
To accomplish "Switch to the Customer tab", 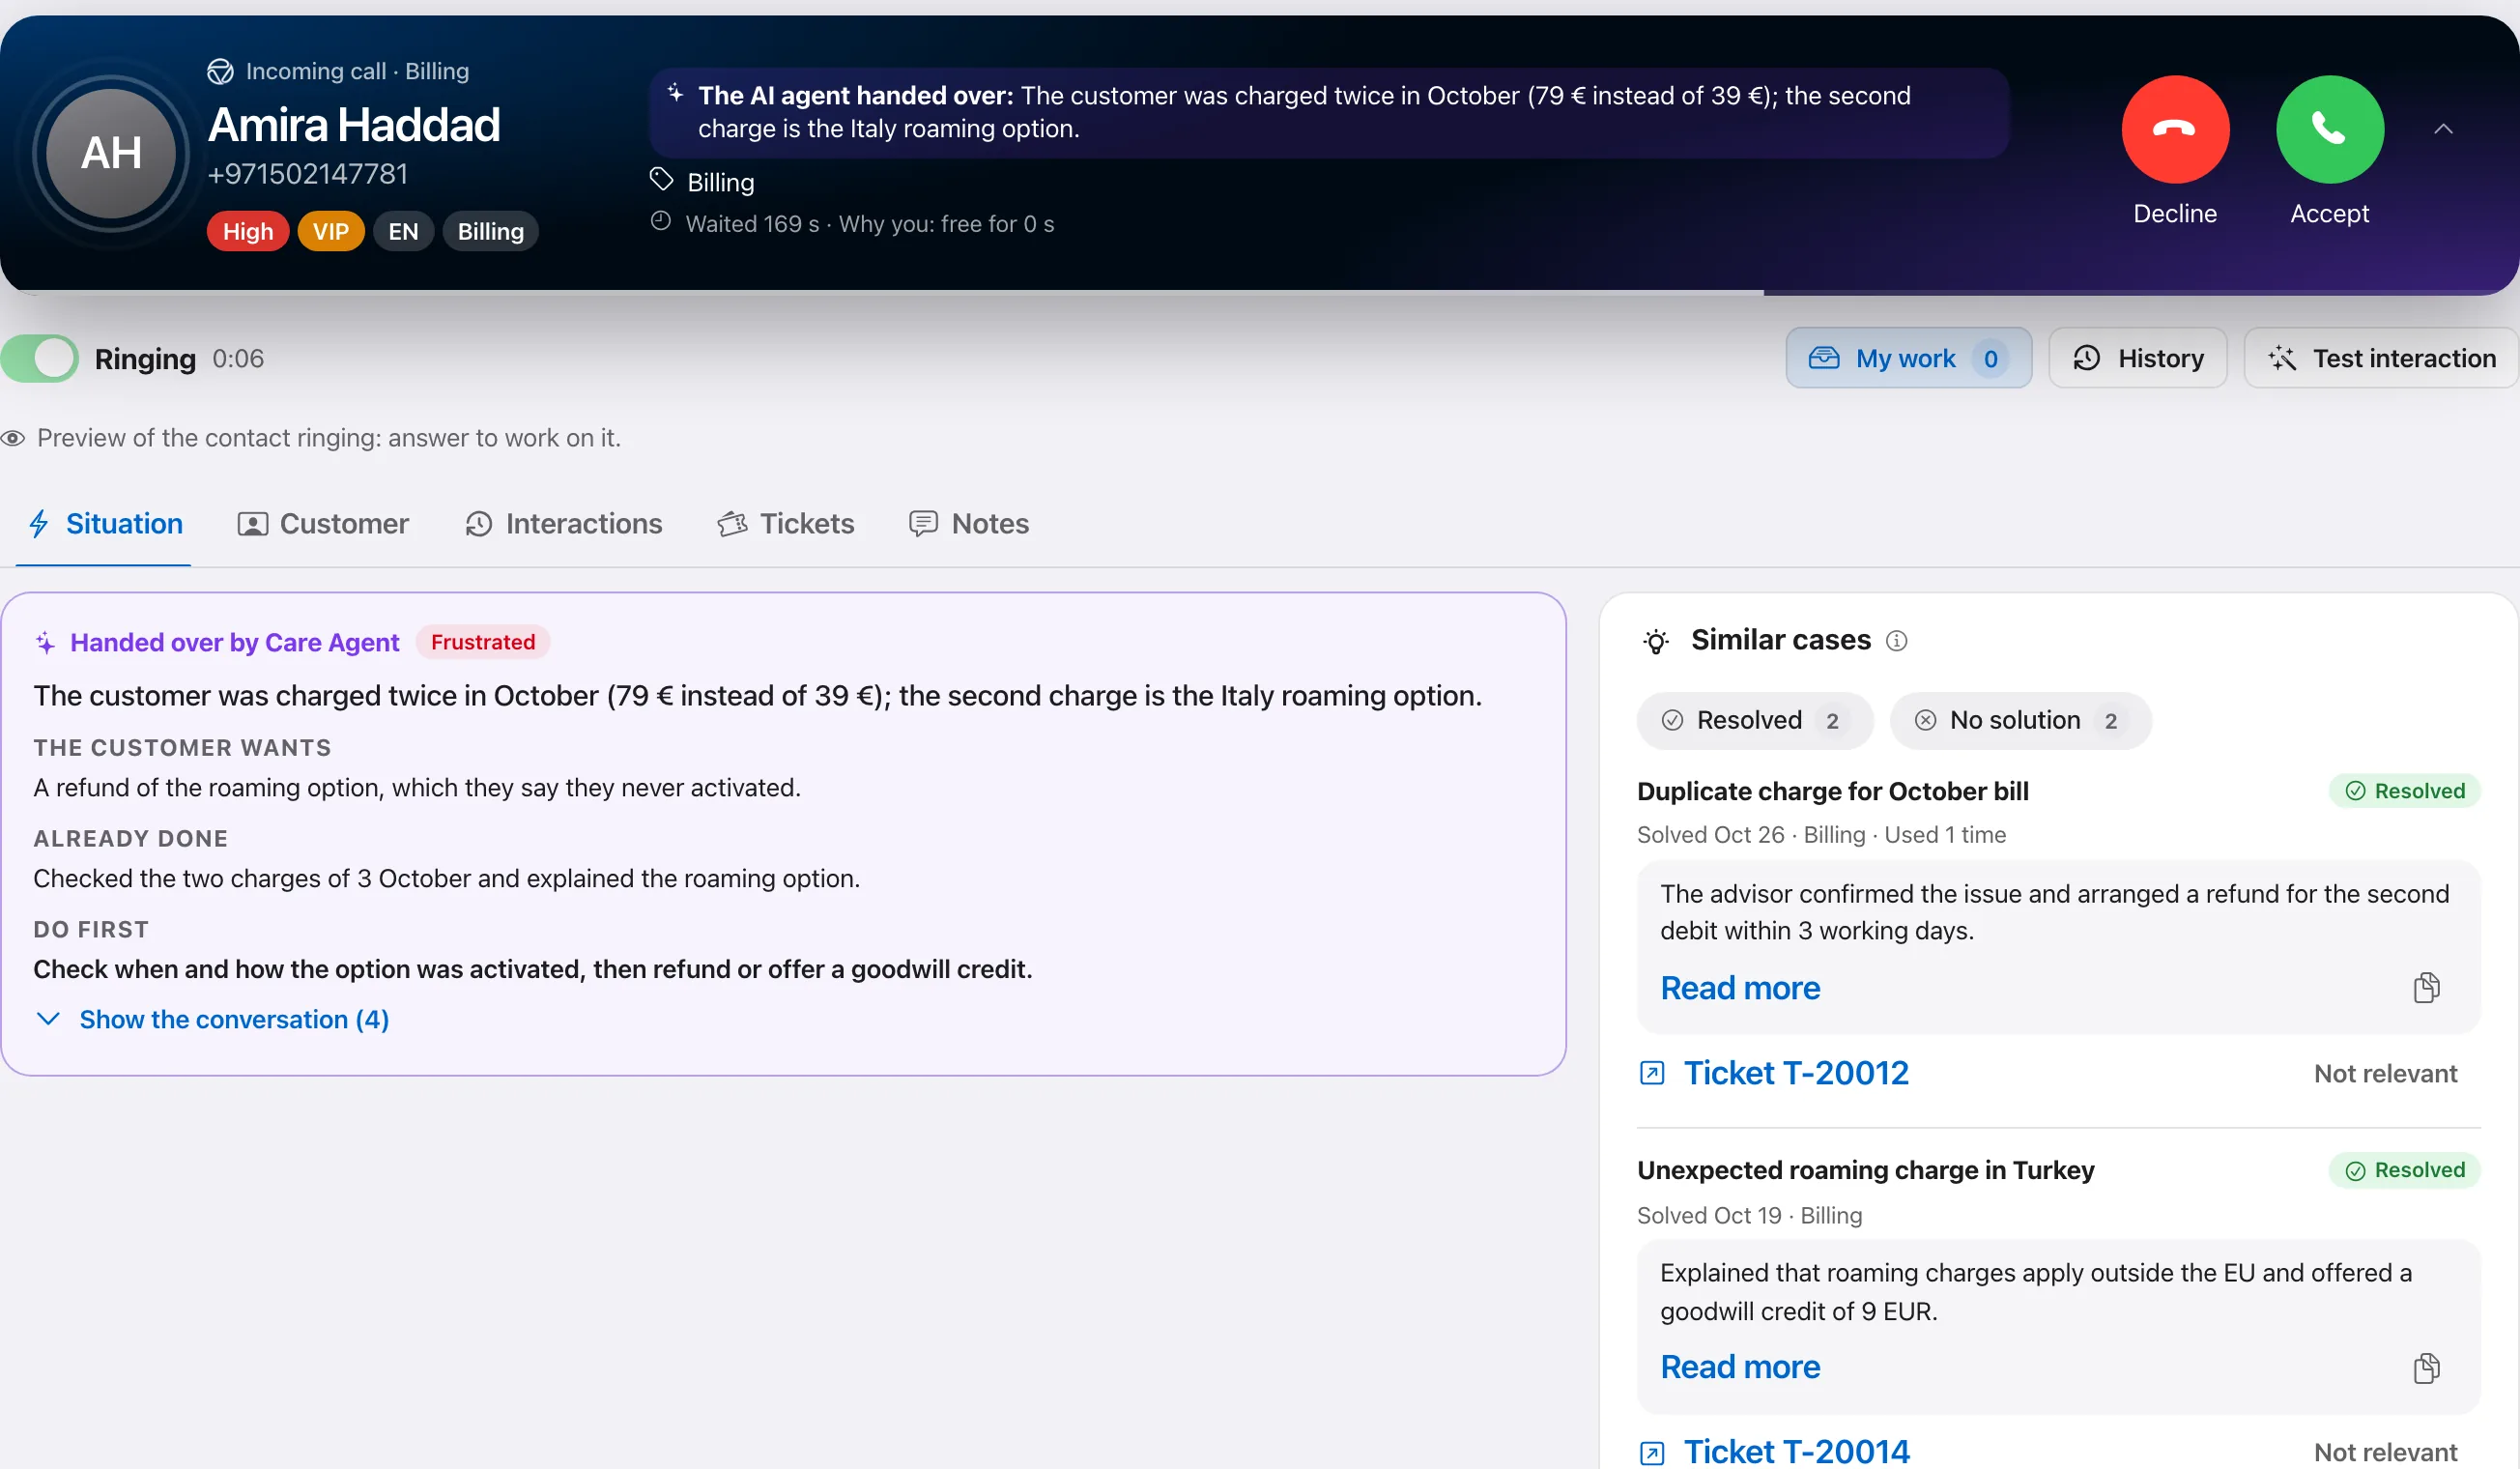I will click(323, 523).
